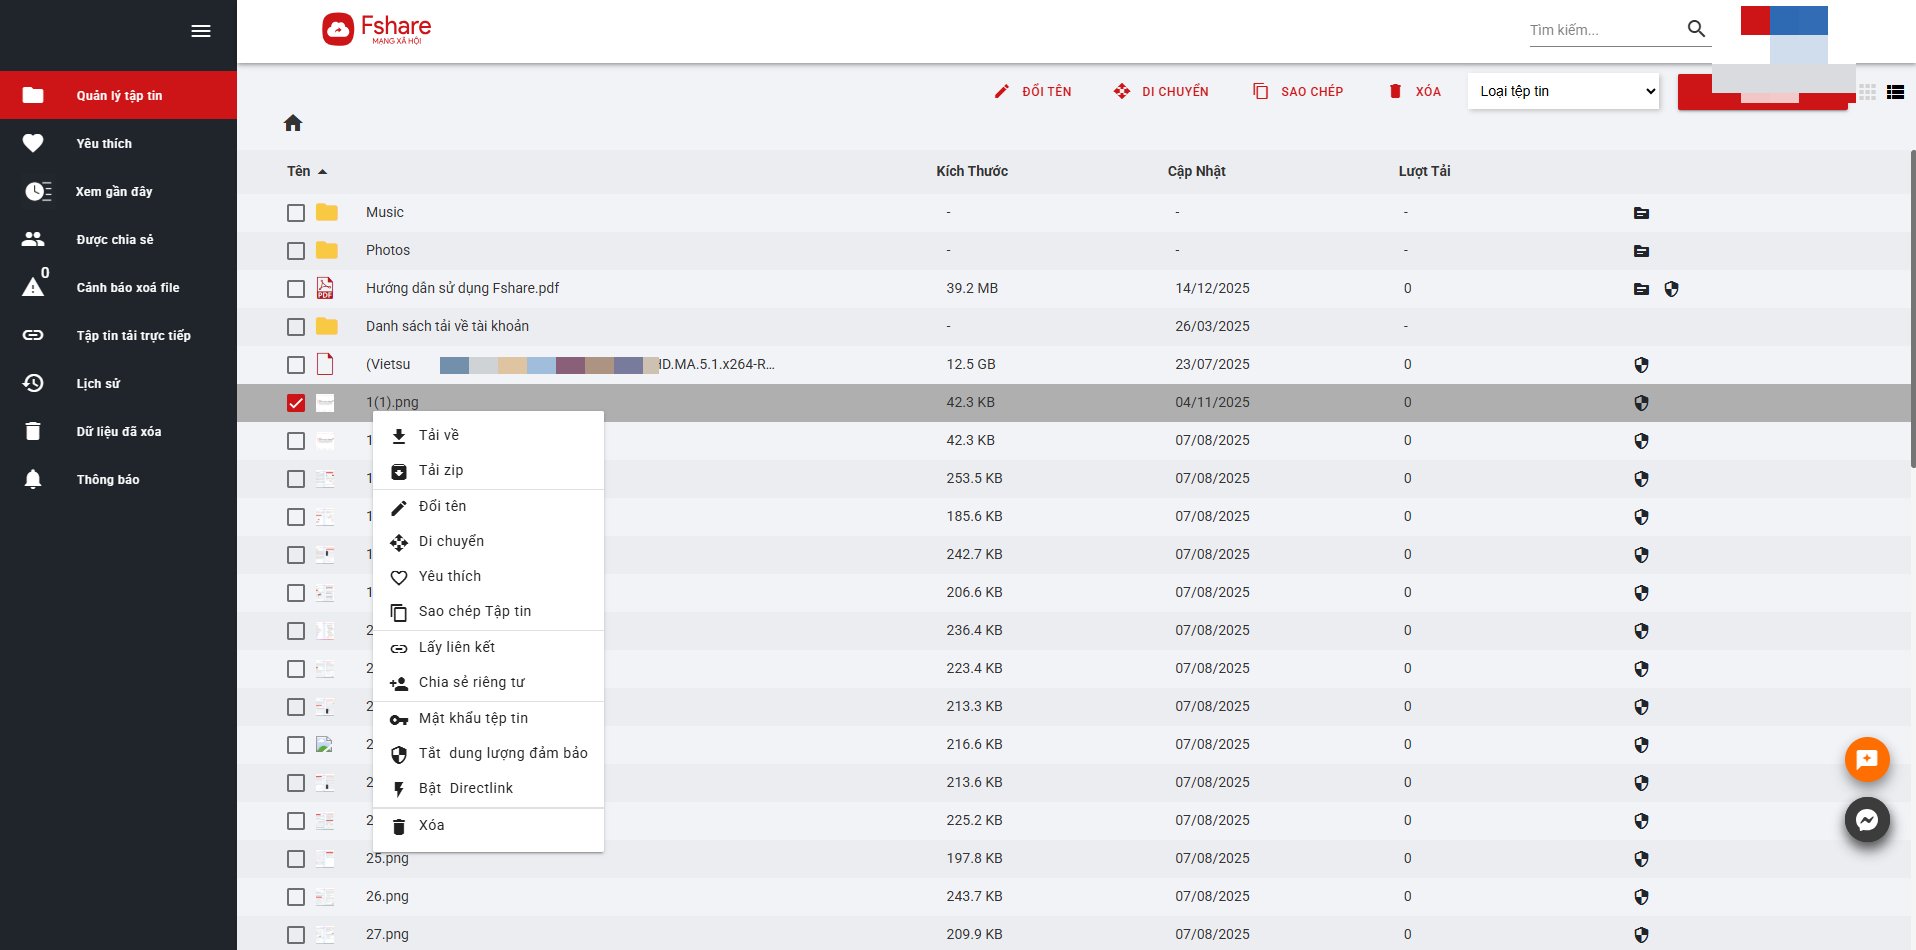The height and width of the screenshot is (950, 1916).
Task: Select Lấy liên kết in context menu
Action: click(x=457, y=647)
